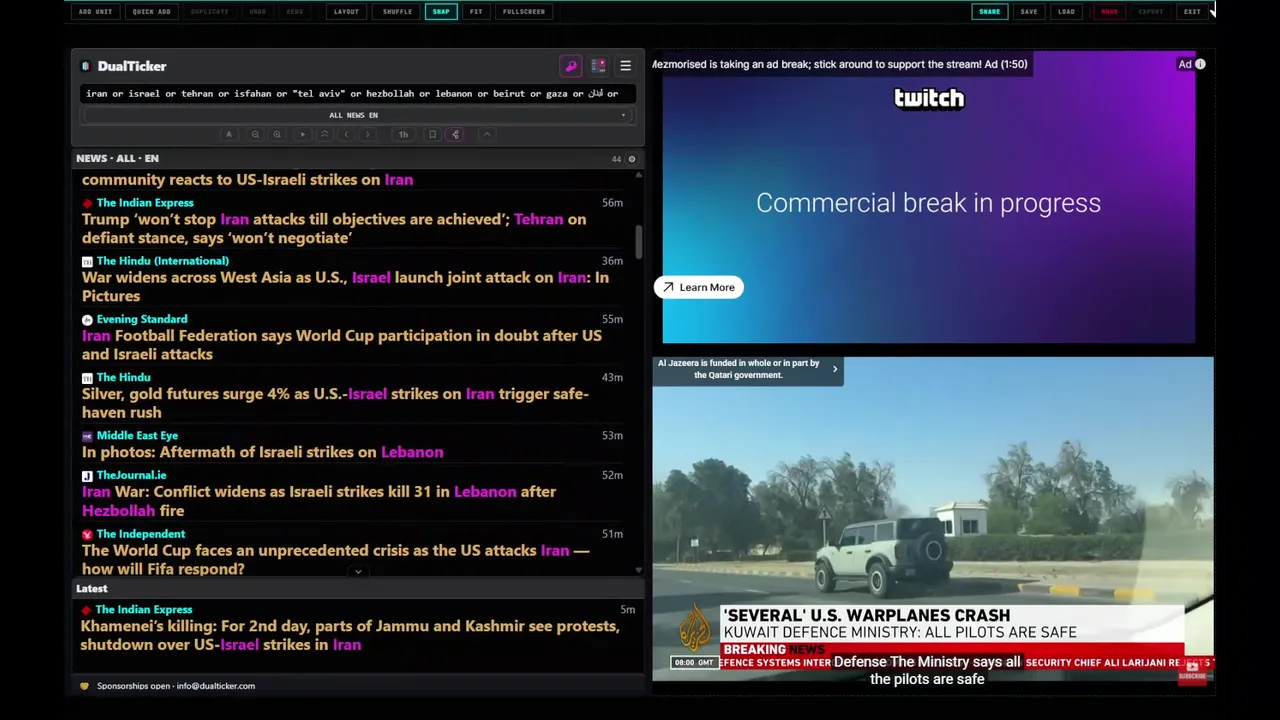Screen dimensions: 1280x720
Task: Click scroll-up arrow at news list top
Action: coord(638,175)
